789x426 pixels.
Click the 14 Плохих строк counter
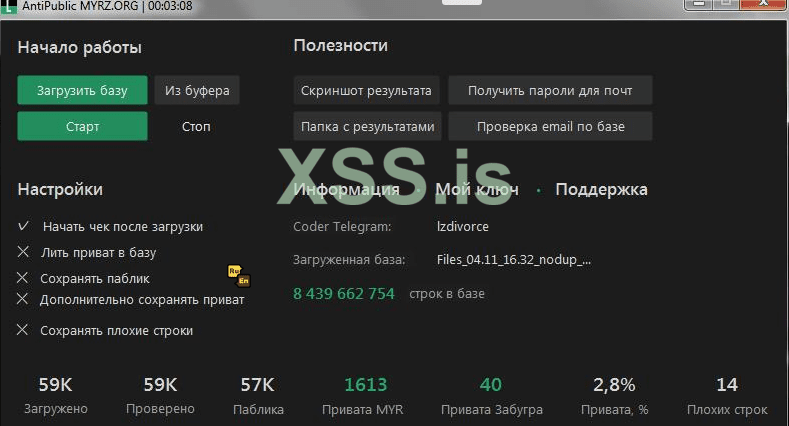[727, 395]
